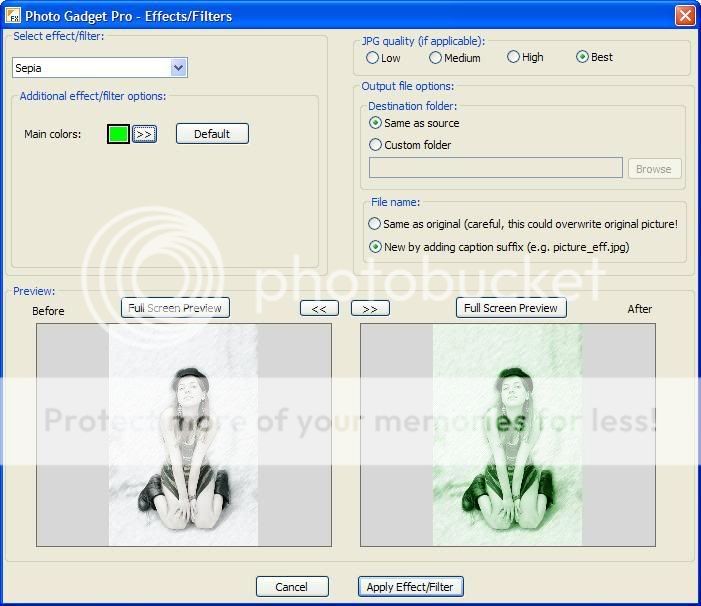The image size is (701, 606).
Task: Click the Apply Effect/Filter button
Action: [411, 587]
